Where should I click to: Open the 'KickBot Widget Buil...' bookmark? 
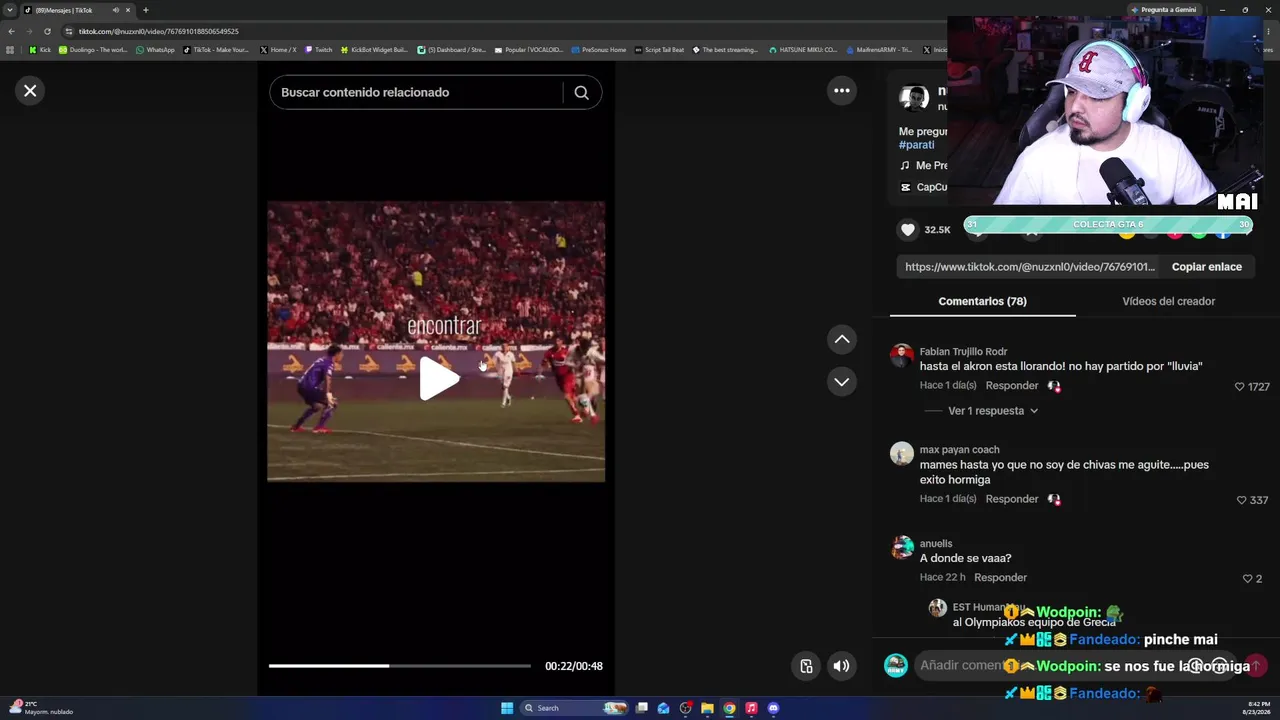click(x=374, y=50)
